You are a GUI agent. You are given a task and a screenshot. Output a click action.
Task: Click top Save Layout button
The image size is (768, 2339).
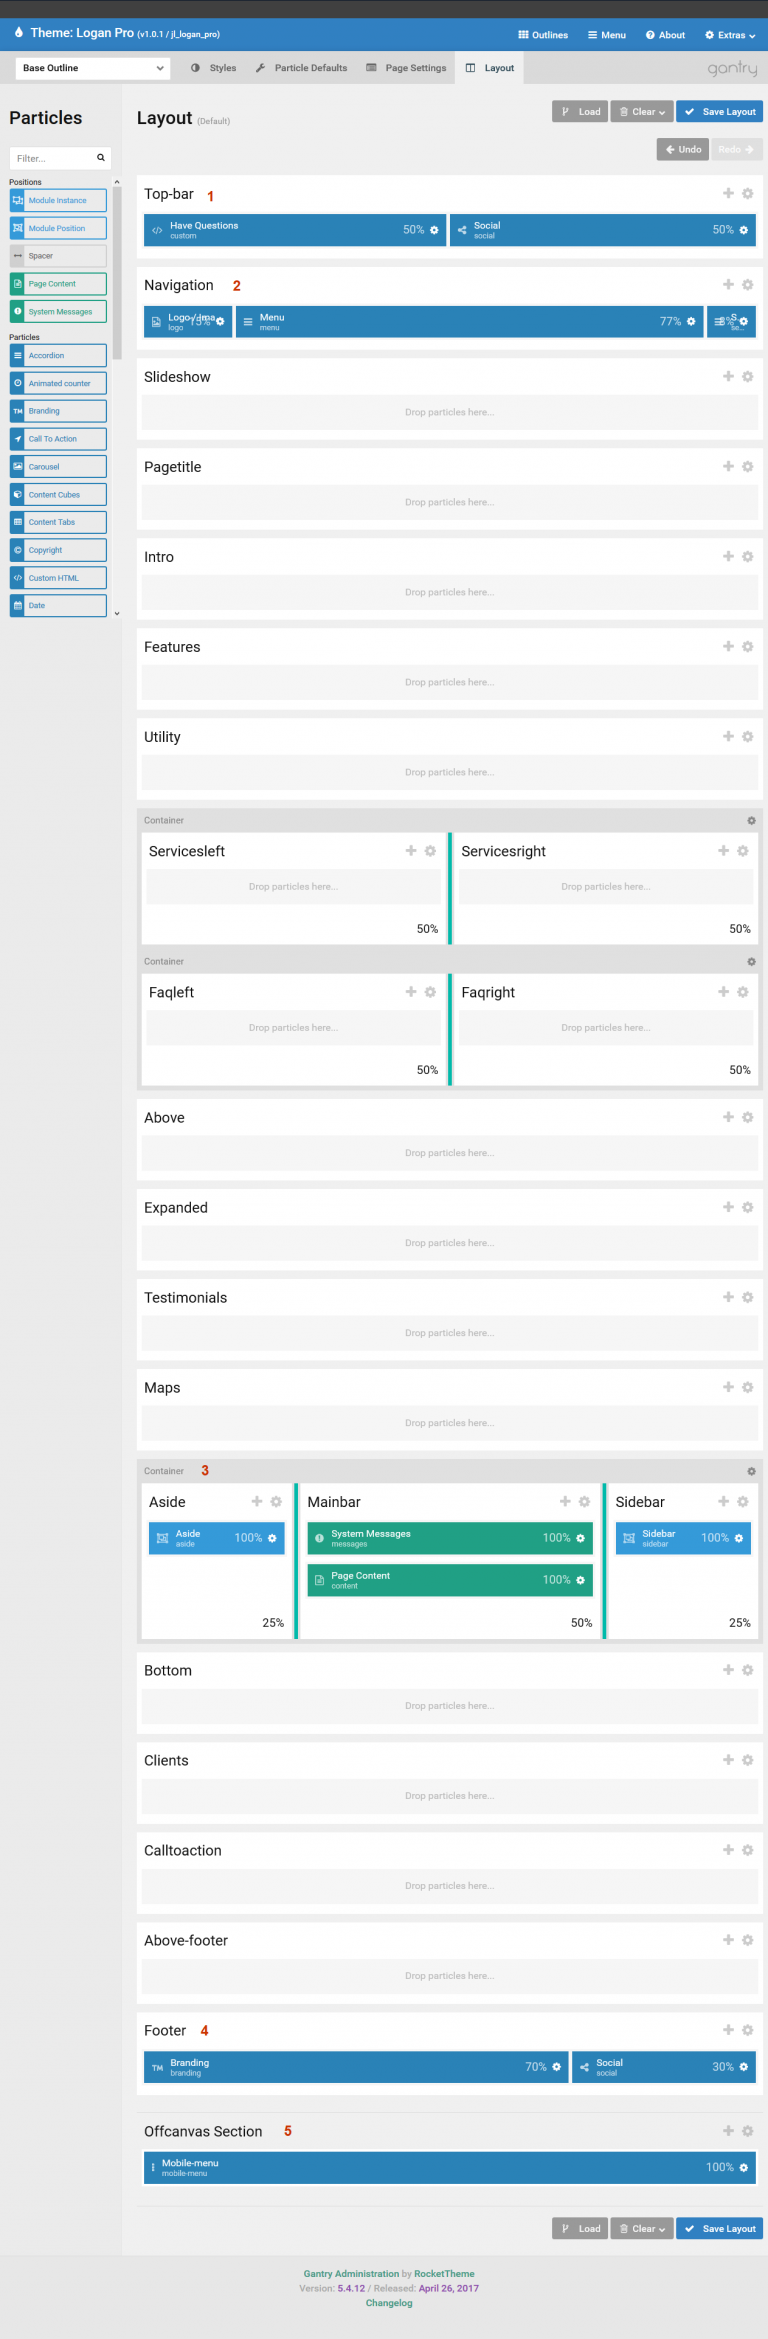[720, 112]
